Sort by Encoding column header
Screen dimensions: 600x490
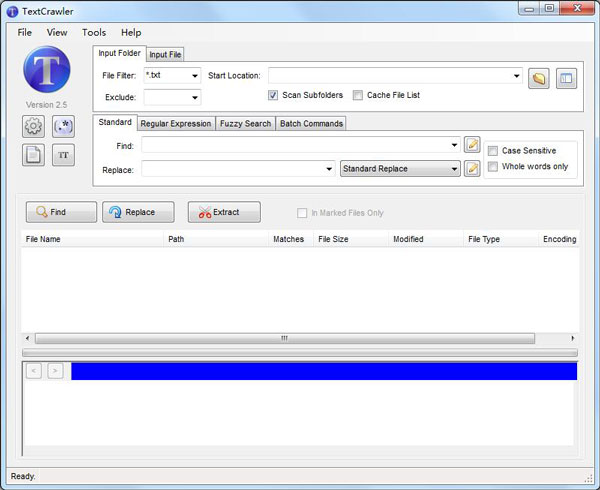pos(559,239)
